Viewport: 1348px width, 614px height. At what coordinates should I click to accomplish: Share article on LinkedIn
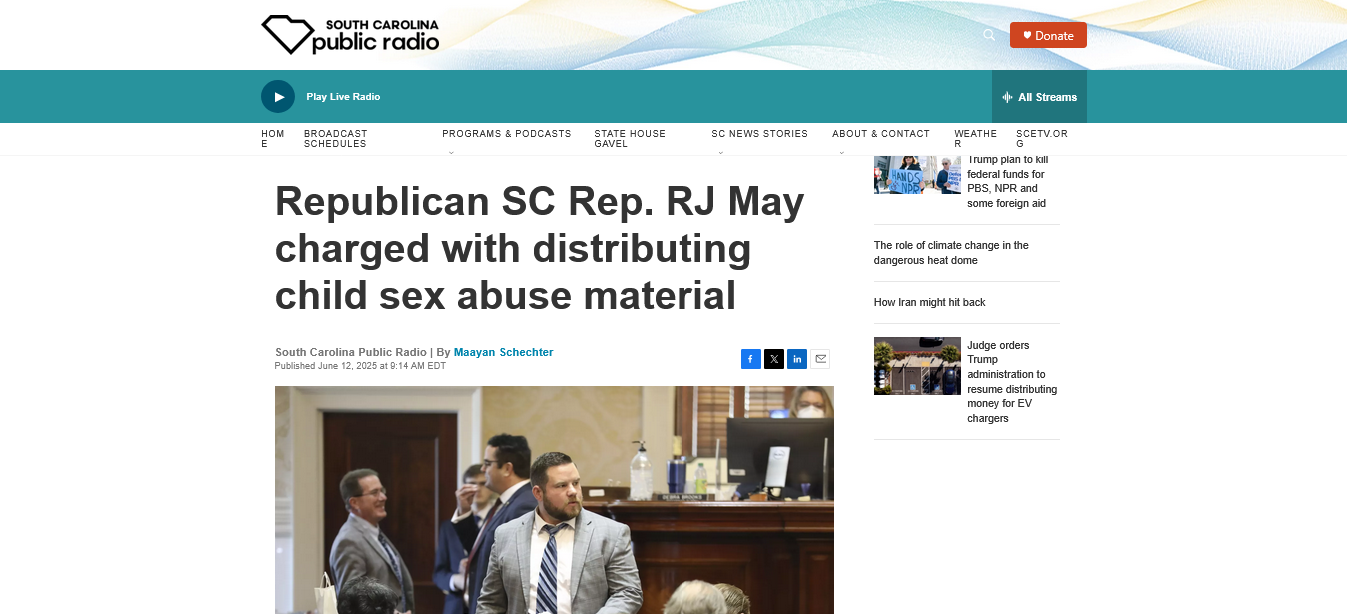tap(797, 359)
